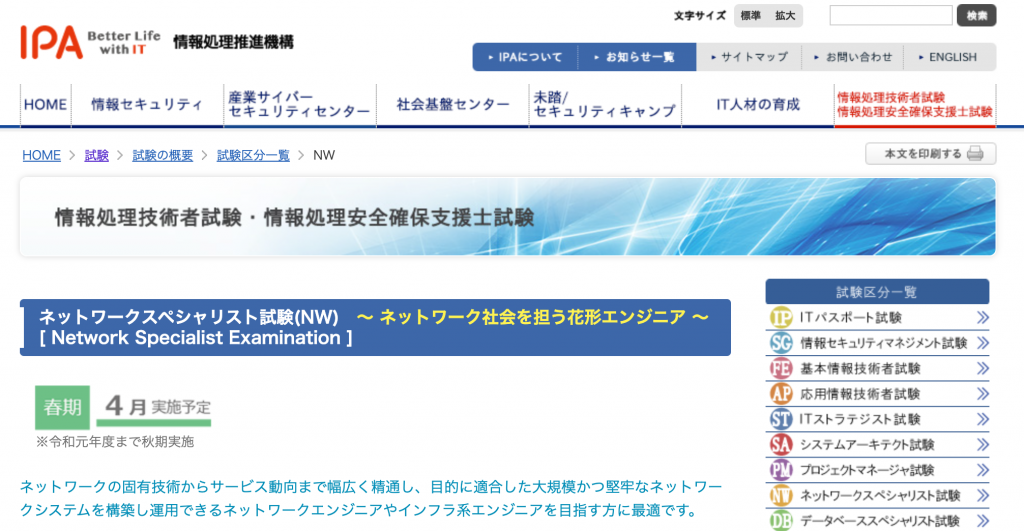The height and width of the screenshot is (531, 1024).
Task: Click the FE badge icon in exam list
Action: point(781,368)
